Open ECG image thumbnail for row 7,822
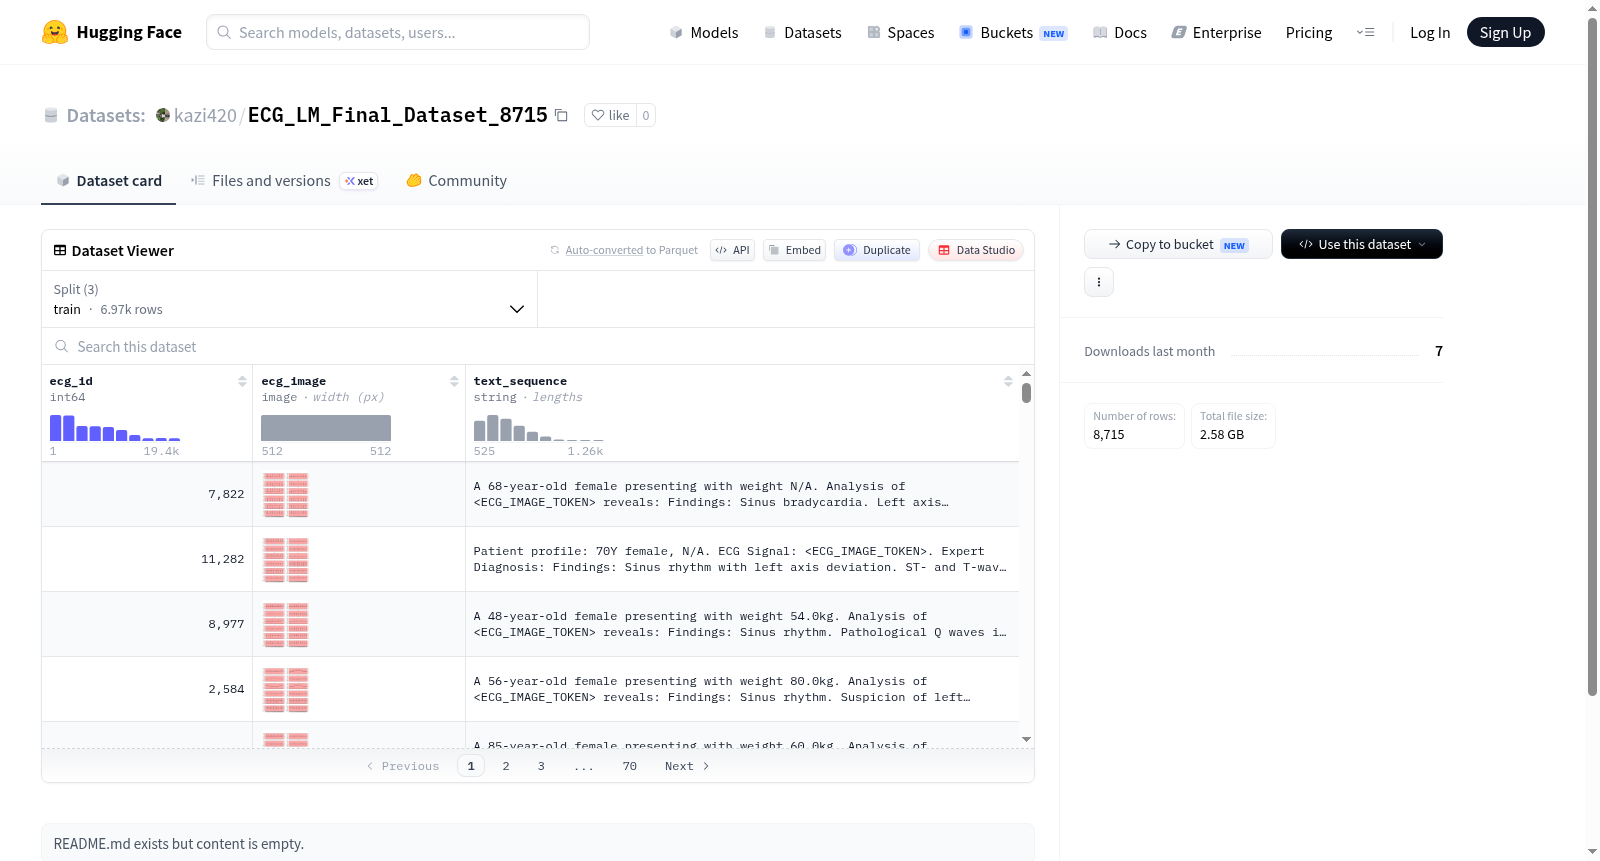This screenshot has height=861, width=1600. pyautogui.click(x=286, y=494)
